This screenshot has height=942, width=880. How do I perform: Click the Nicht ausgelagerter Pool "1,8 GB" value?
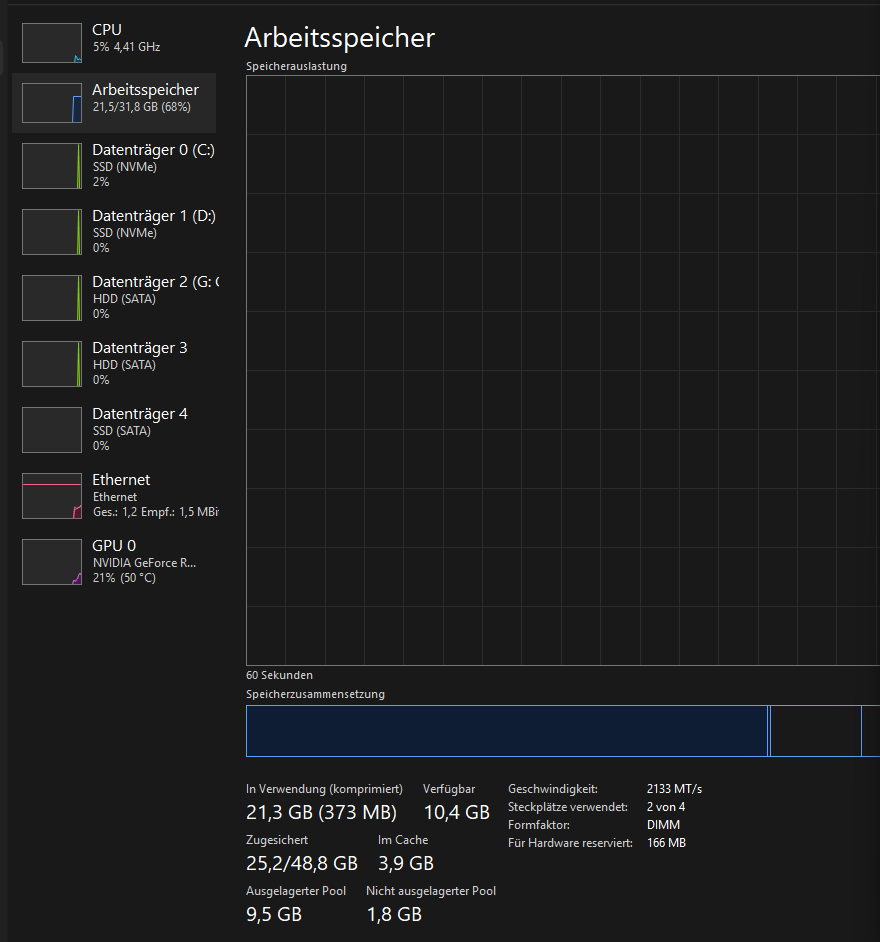pyautogui.click(x=395, y=914)
